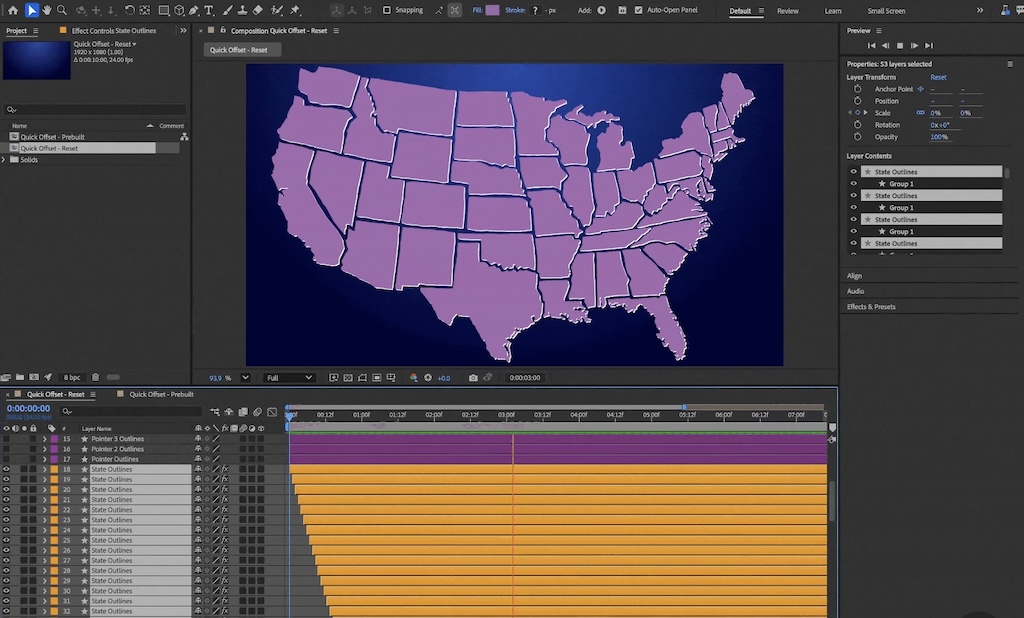Open the Full resolution dropdown
This screenshot has width=1024, height=618.
click(x=289, y=378)
